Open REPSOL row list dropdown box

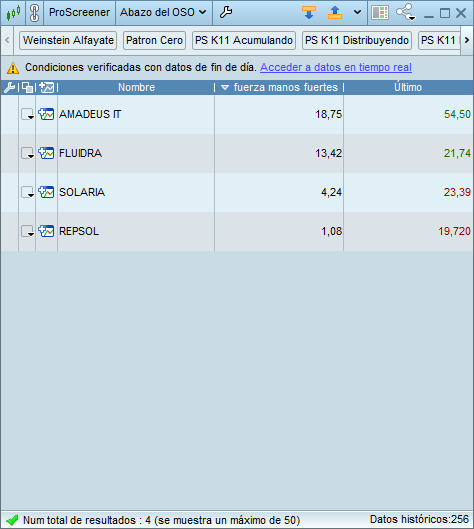coord(27,231)
